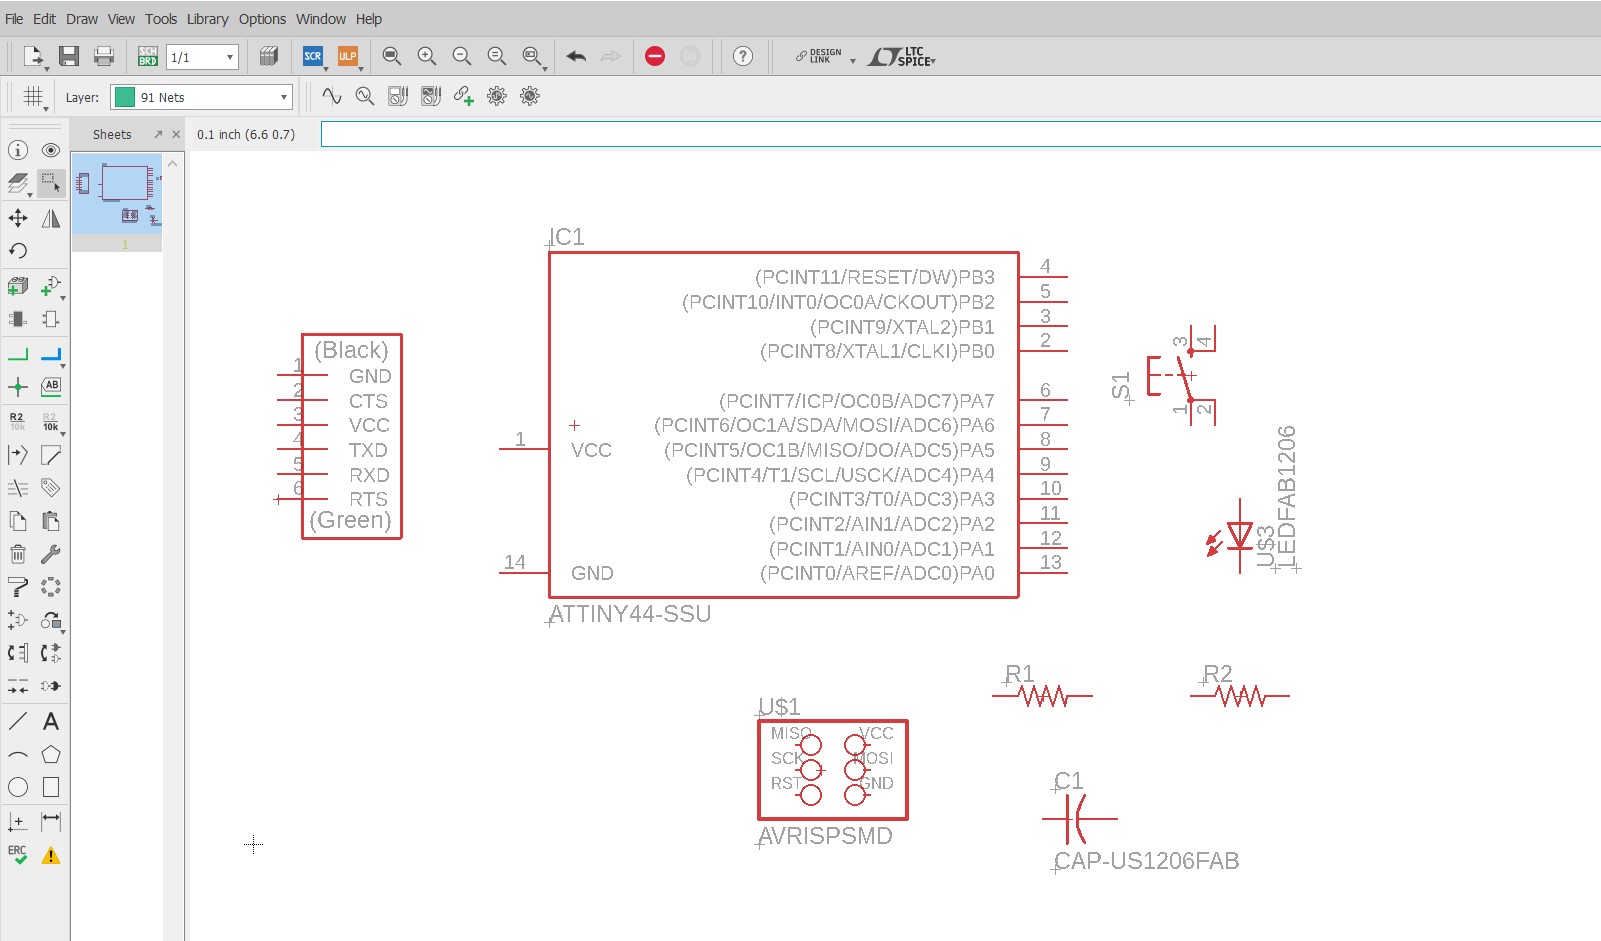The image size is (1601, 941).
Task: Close the Sheets panel
Action: (x=176, y=134)
